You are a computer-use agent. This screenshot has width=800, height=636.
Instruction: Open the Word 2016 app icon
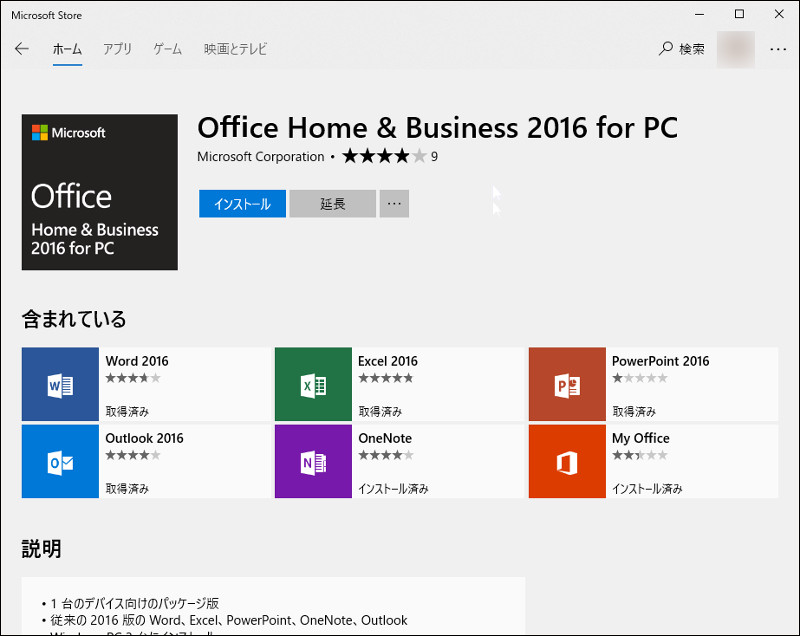point(60,384)
